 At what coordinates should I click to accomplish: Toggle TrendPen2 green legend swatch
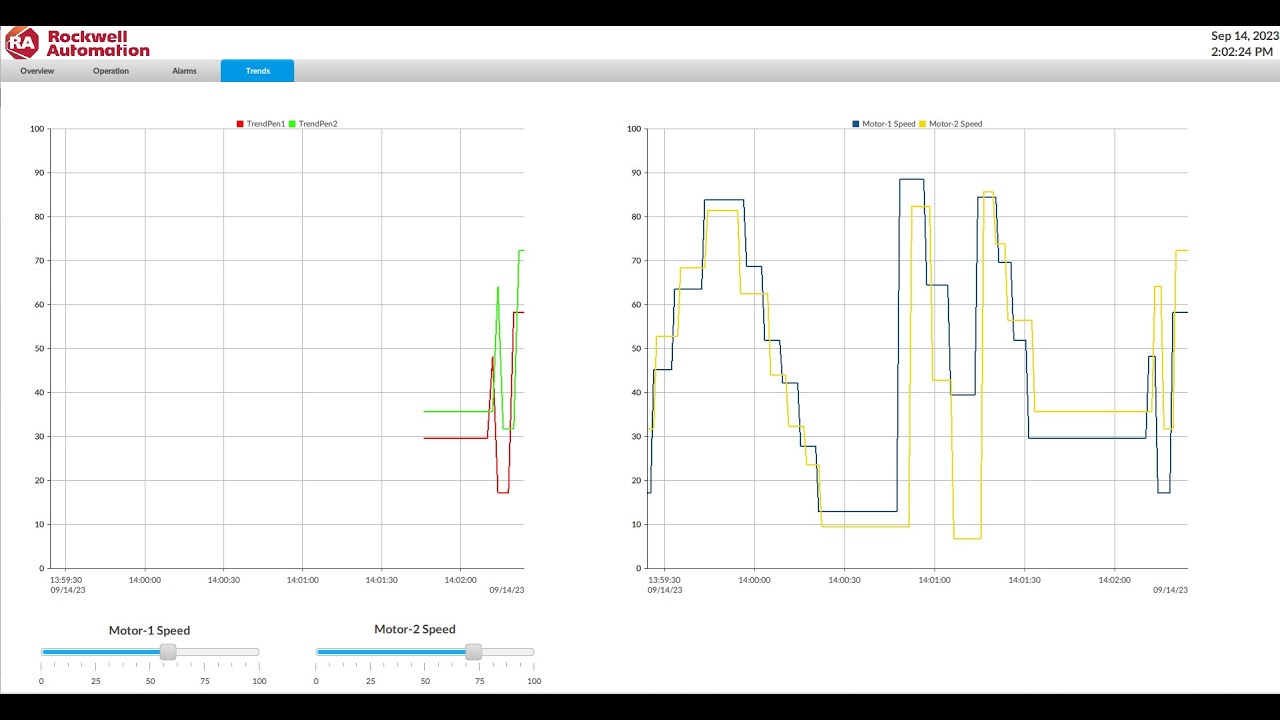[292, 124]
